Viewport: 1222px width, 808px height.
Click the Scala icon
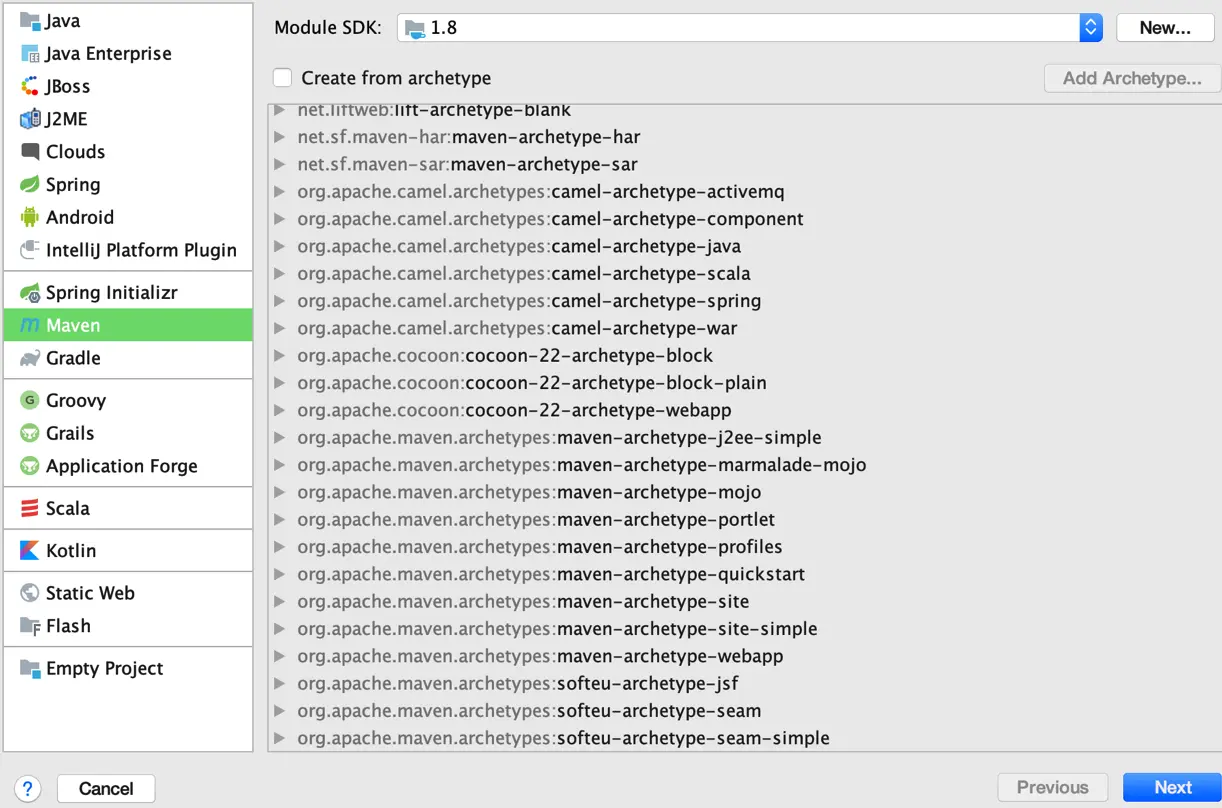point(29,509)
